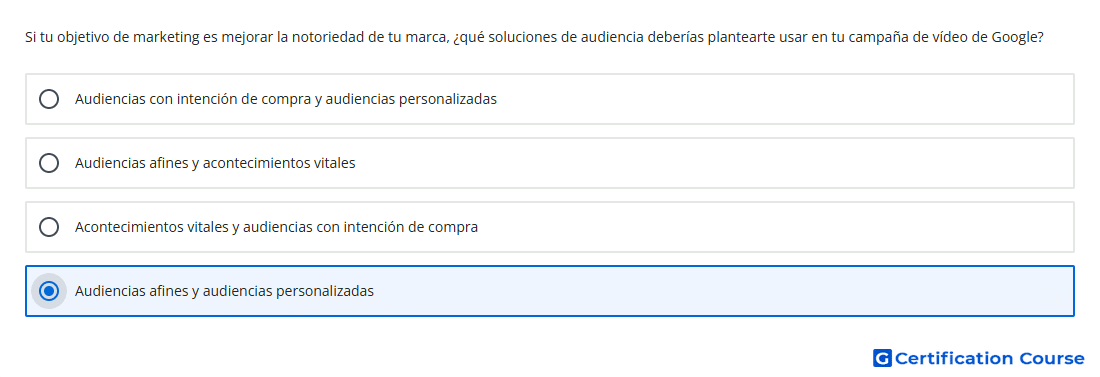
Task: Select radio button for intención de compra y personalizadas
Action: tap(49, 99)
